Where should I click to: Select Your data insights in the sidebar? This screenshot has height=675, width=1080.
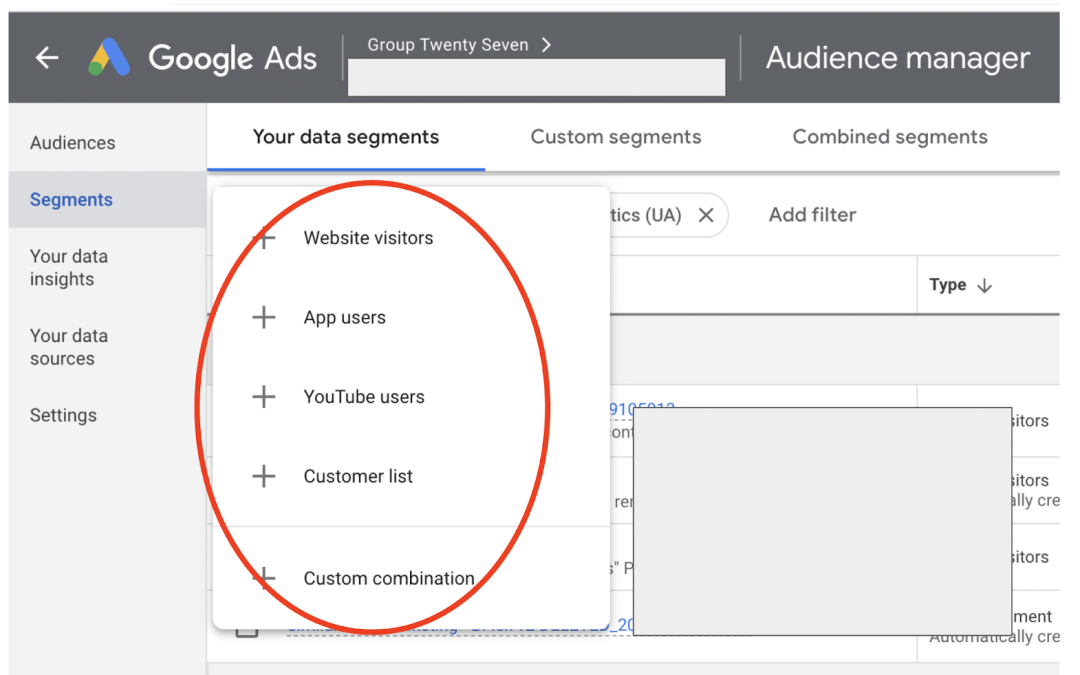point(69,267)
